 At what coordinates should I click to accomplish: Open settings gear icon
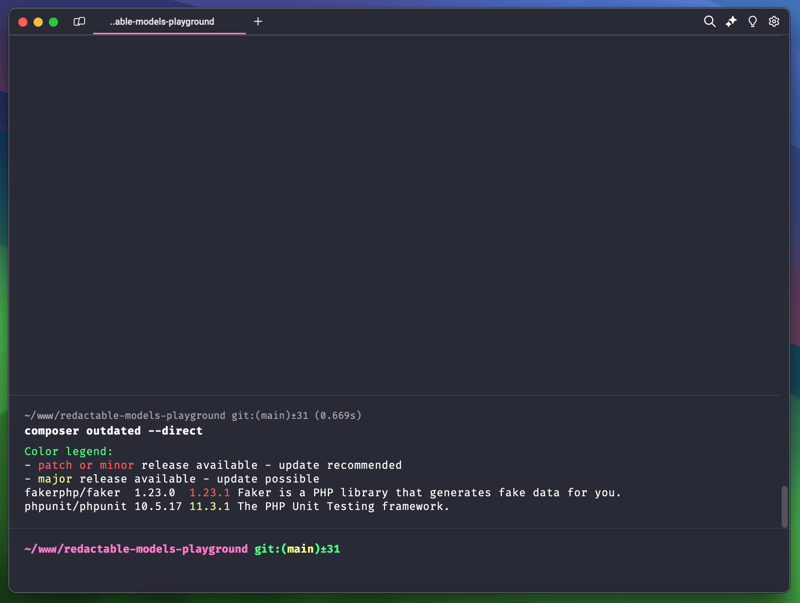click(774, 21)
